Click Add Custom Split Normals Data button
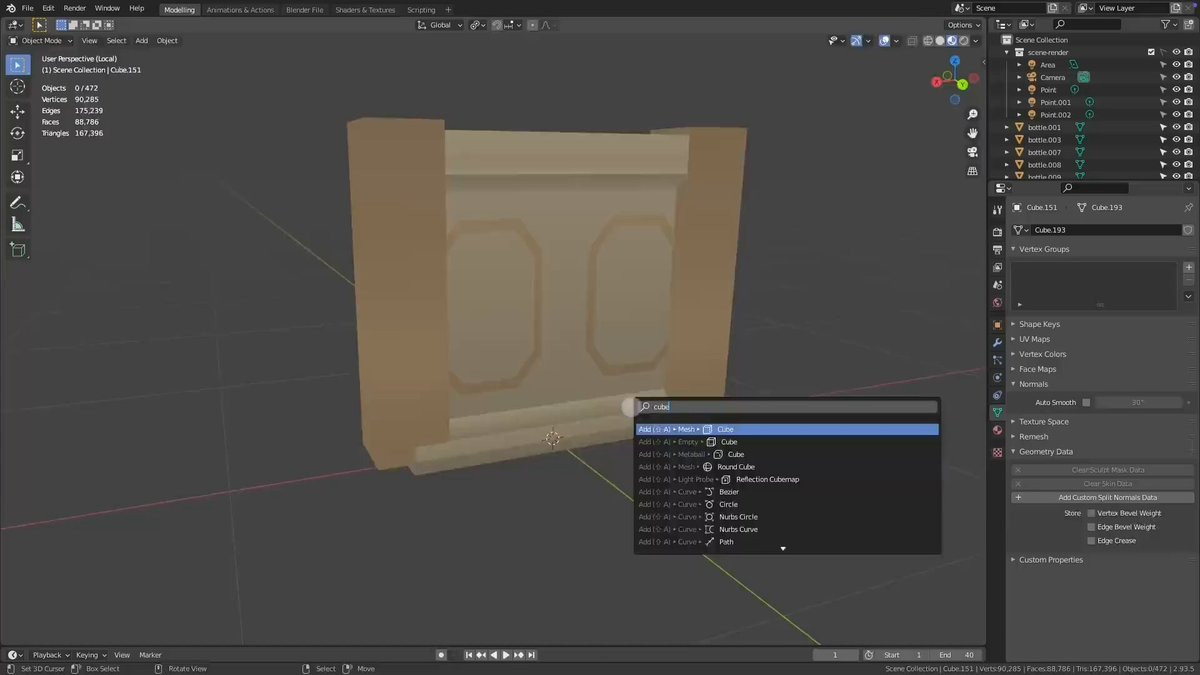The height and width of the screenshot is (675, 1200). pos(1107,497)
